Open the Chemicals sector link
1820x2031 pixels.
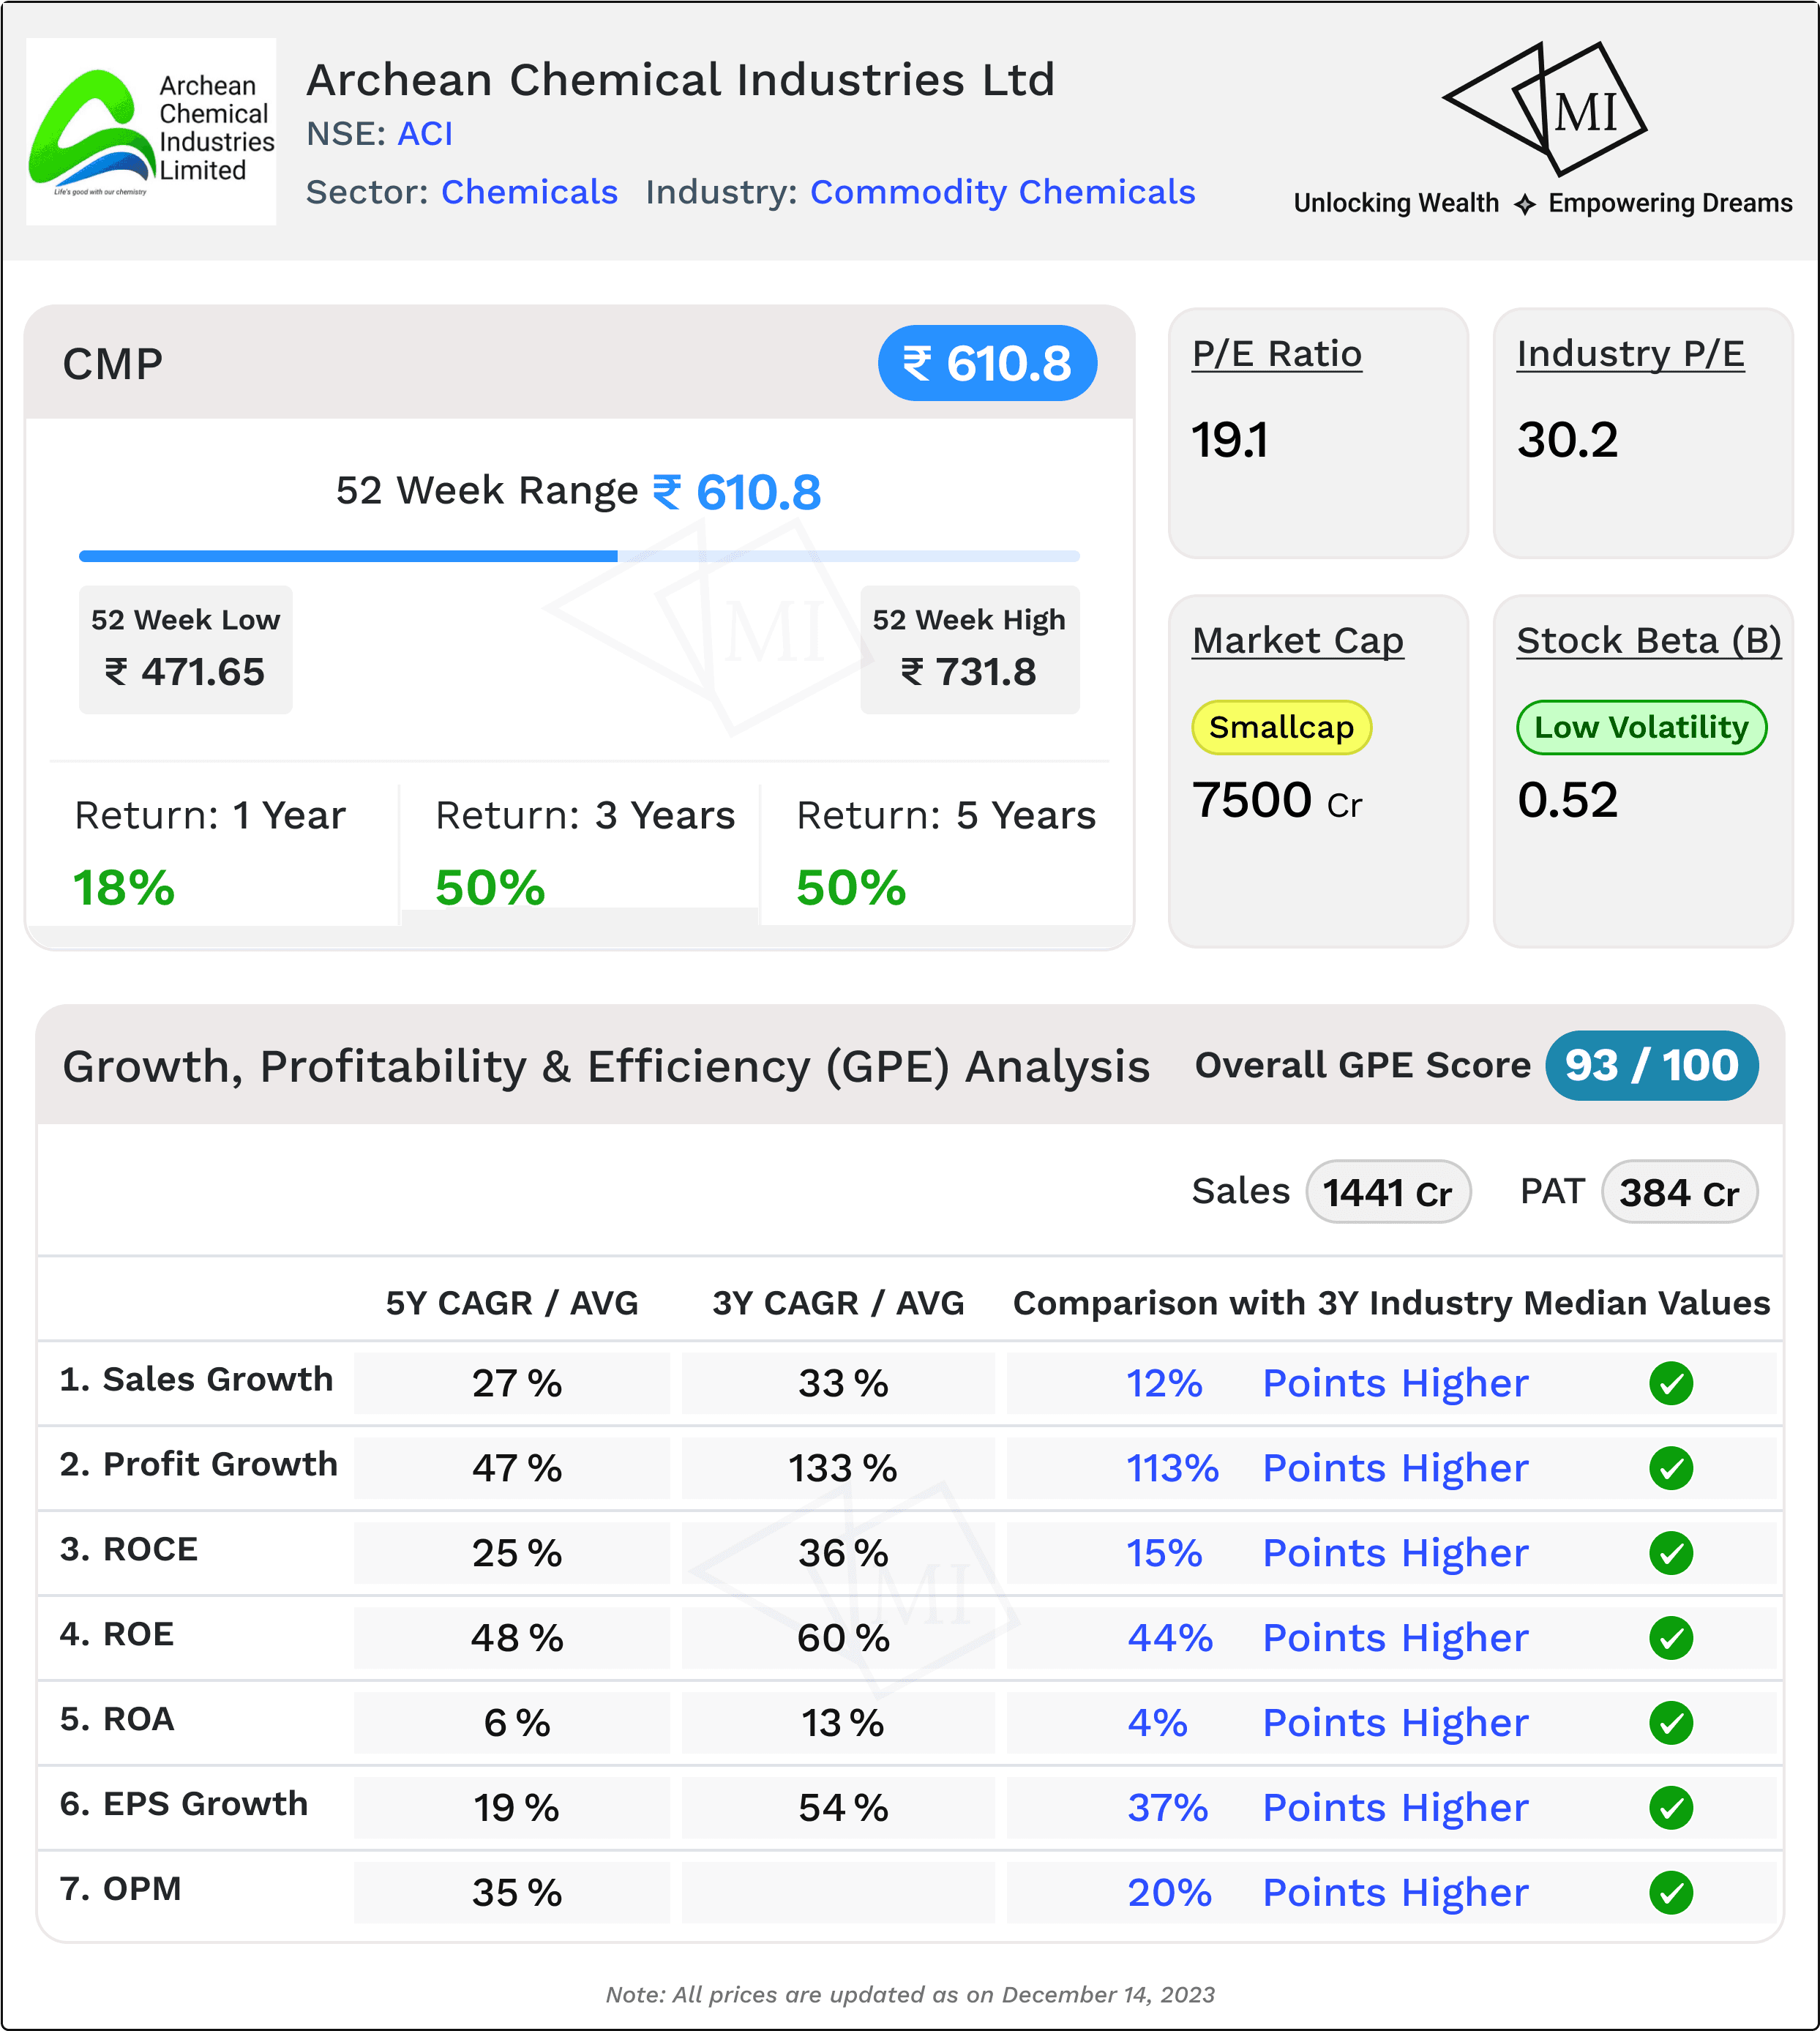point(529,192)
